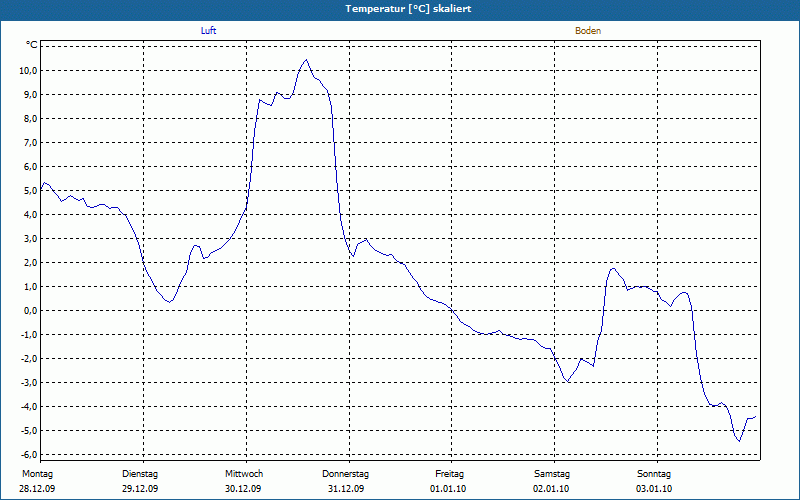Click the 2,0 y-axis value

[30, 262]
